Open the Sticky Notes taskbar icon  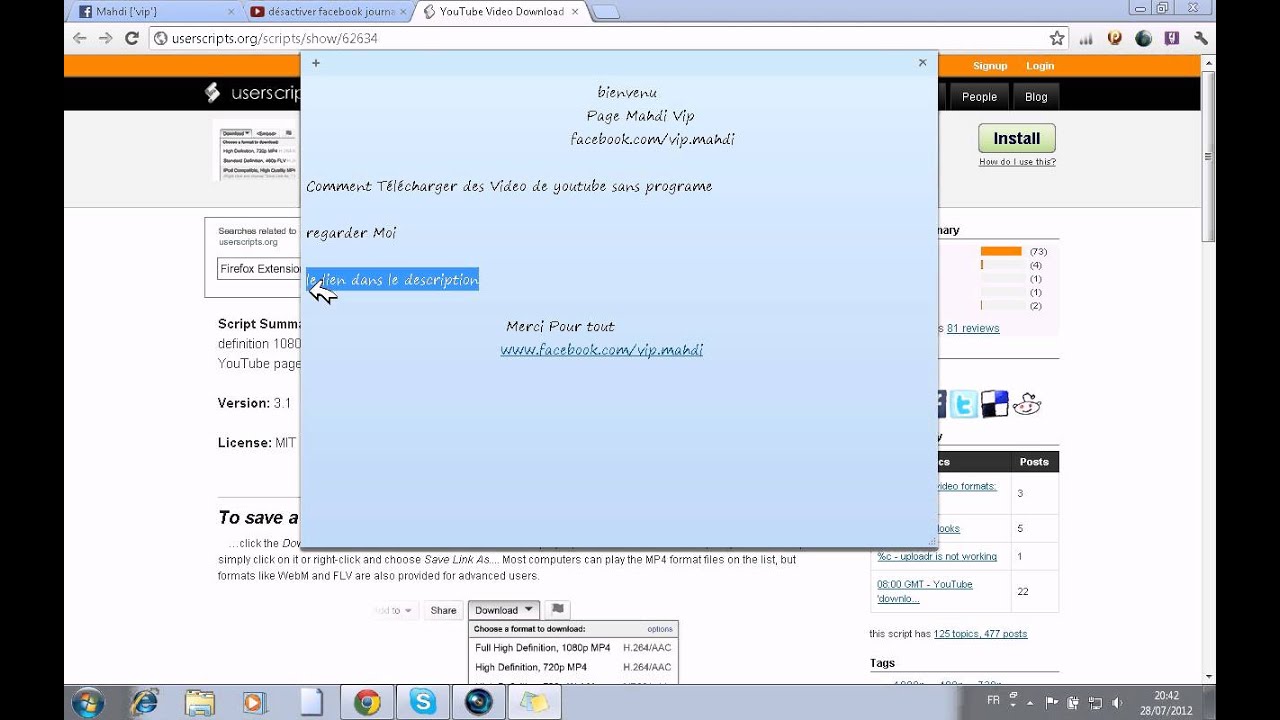click(535, 702)
